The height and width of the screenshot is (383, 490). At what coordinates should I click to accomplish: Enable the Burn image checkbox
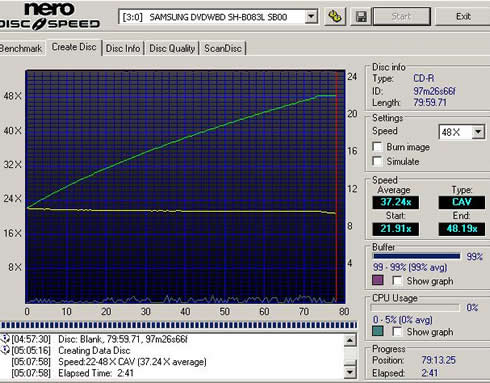click(x=377, y=147)
